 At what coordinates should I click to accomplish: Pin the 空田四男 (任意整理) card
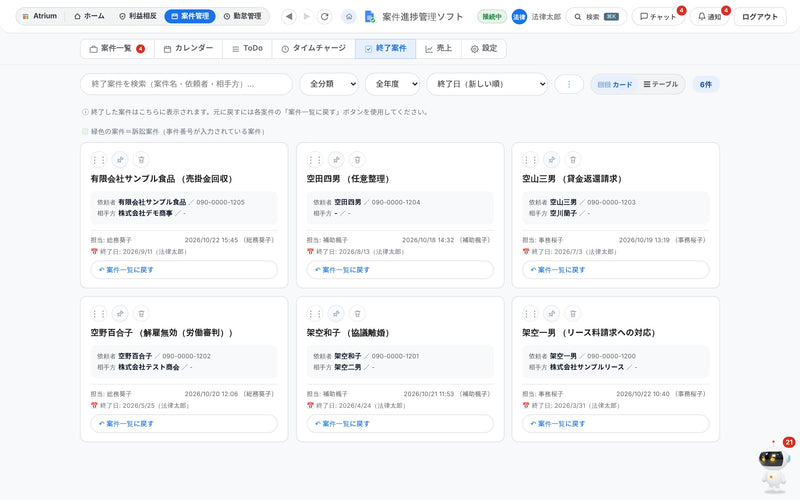point(336,160)
